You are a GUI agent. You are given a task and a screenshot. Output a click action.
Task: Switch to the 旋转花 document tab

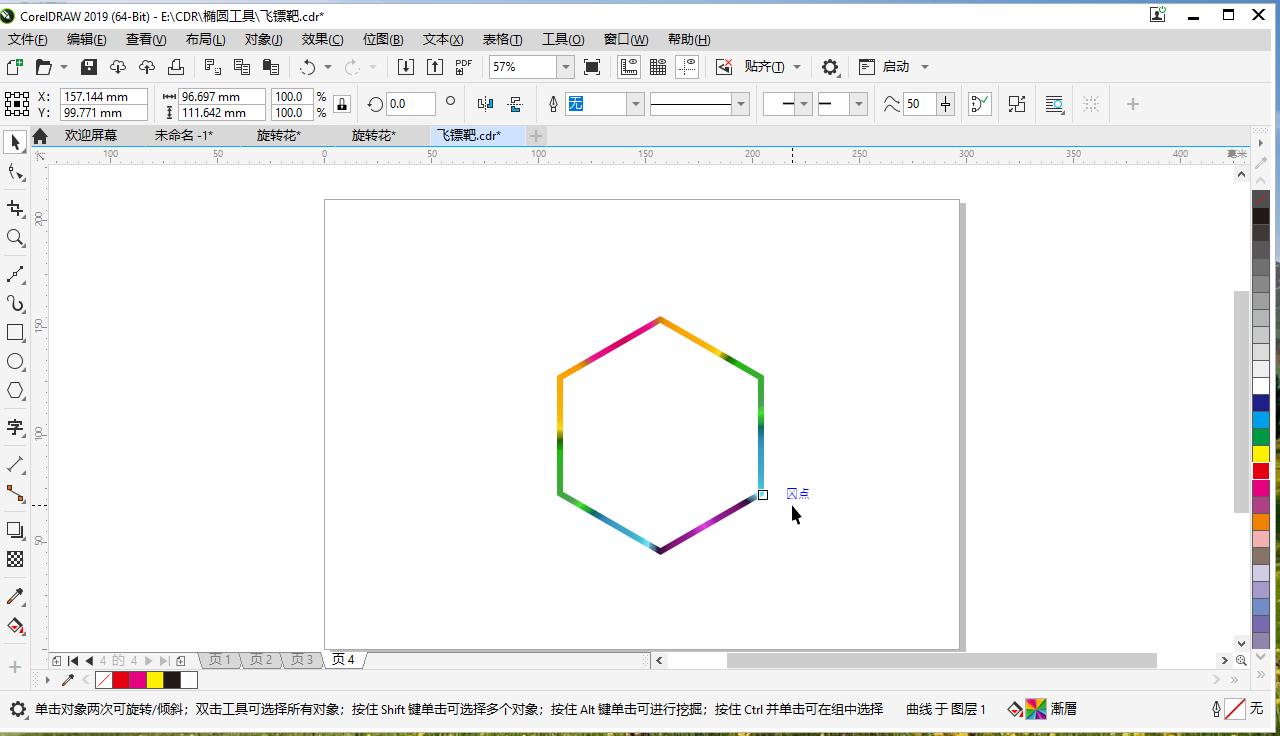click(x=277, y=135)
